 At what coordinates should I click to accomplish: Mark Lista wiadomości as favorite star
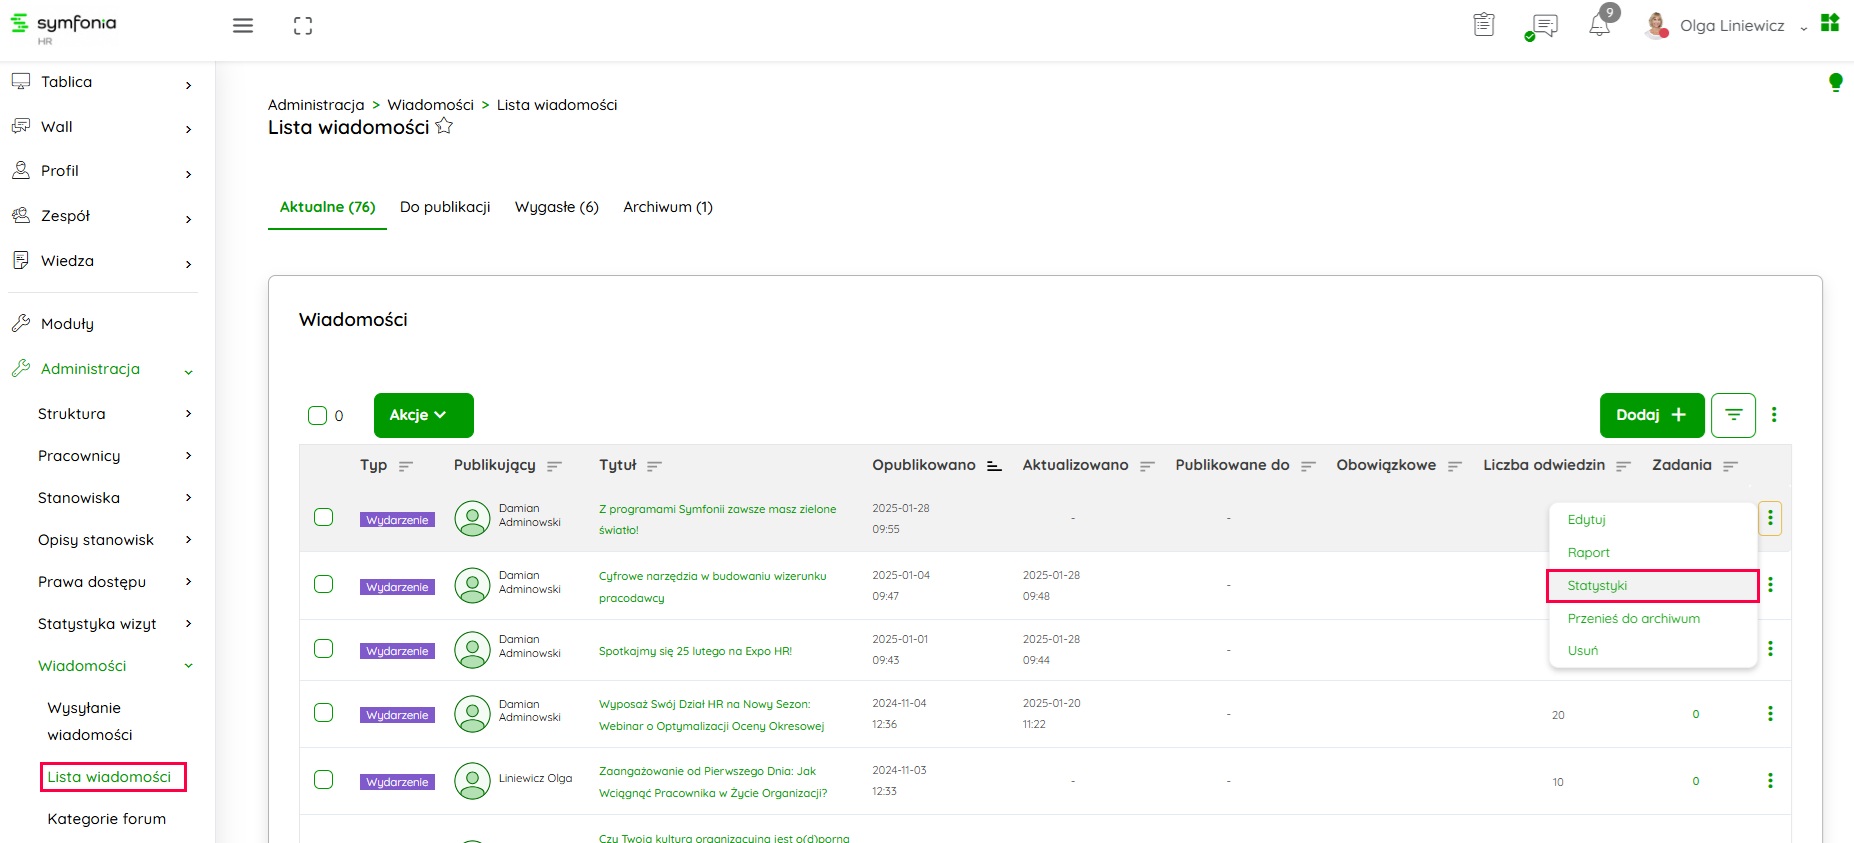[444, 127]
